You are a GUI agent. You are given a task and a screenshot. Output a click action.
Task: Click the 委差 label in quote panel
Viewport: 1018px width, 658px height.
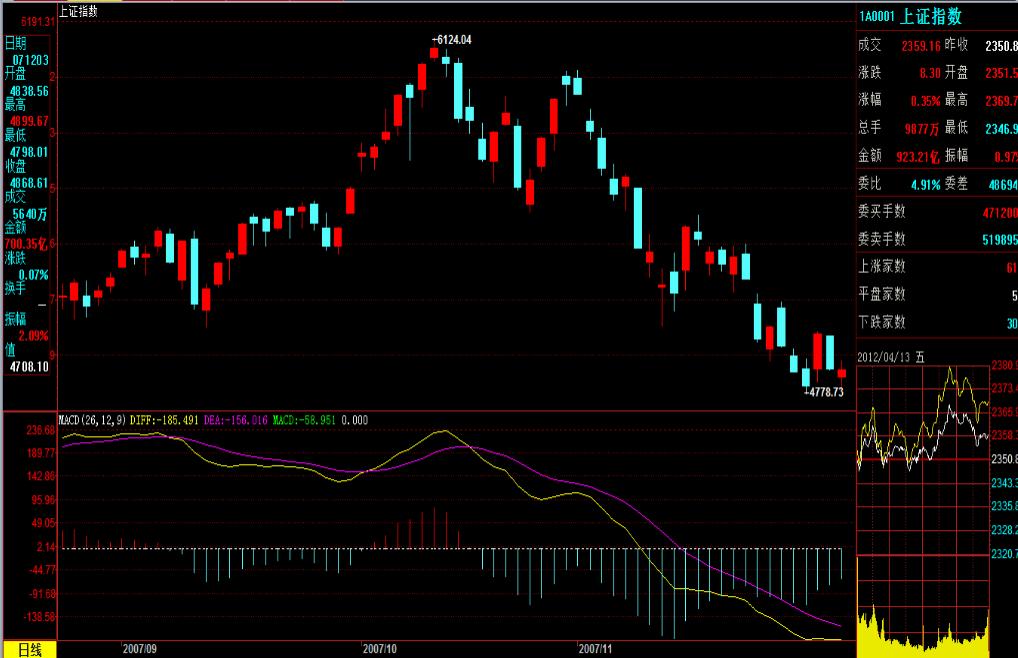click(956, 184)
